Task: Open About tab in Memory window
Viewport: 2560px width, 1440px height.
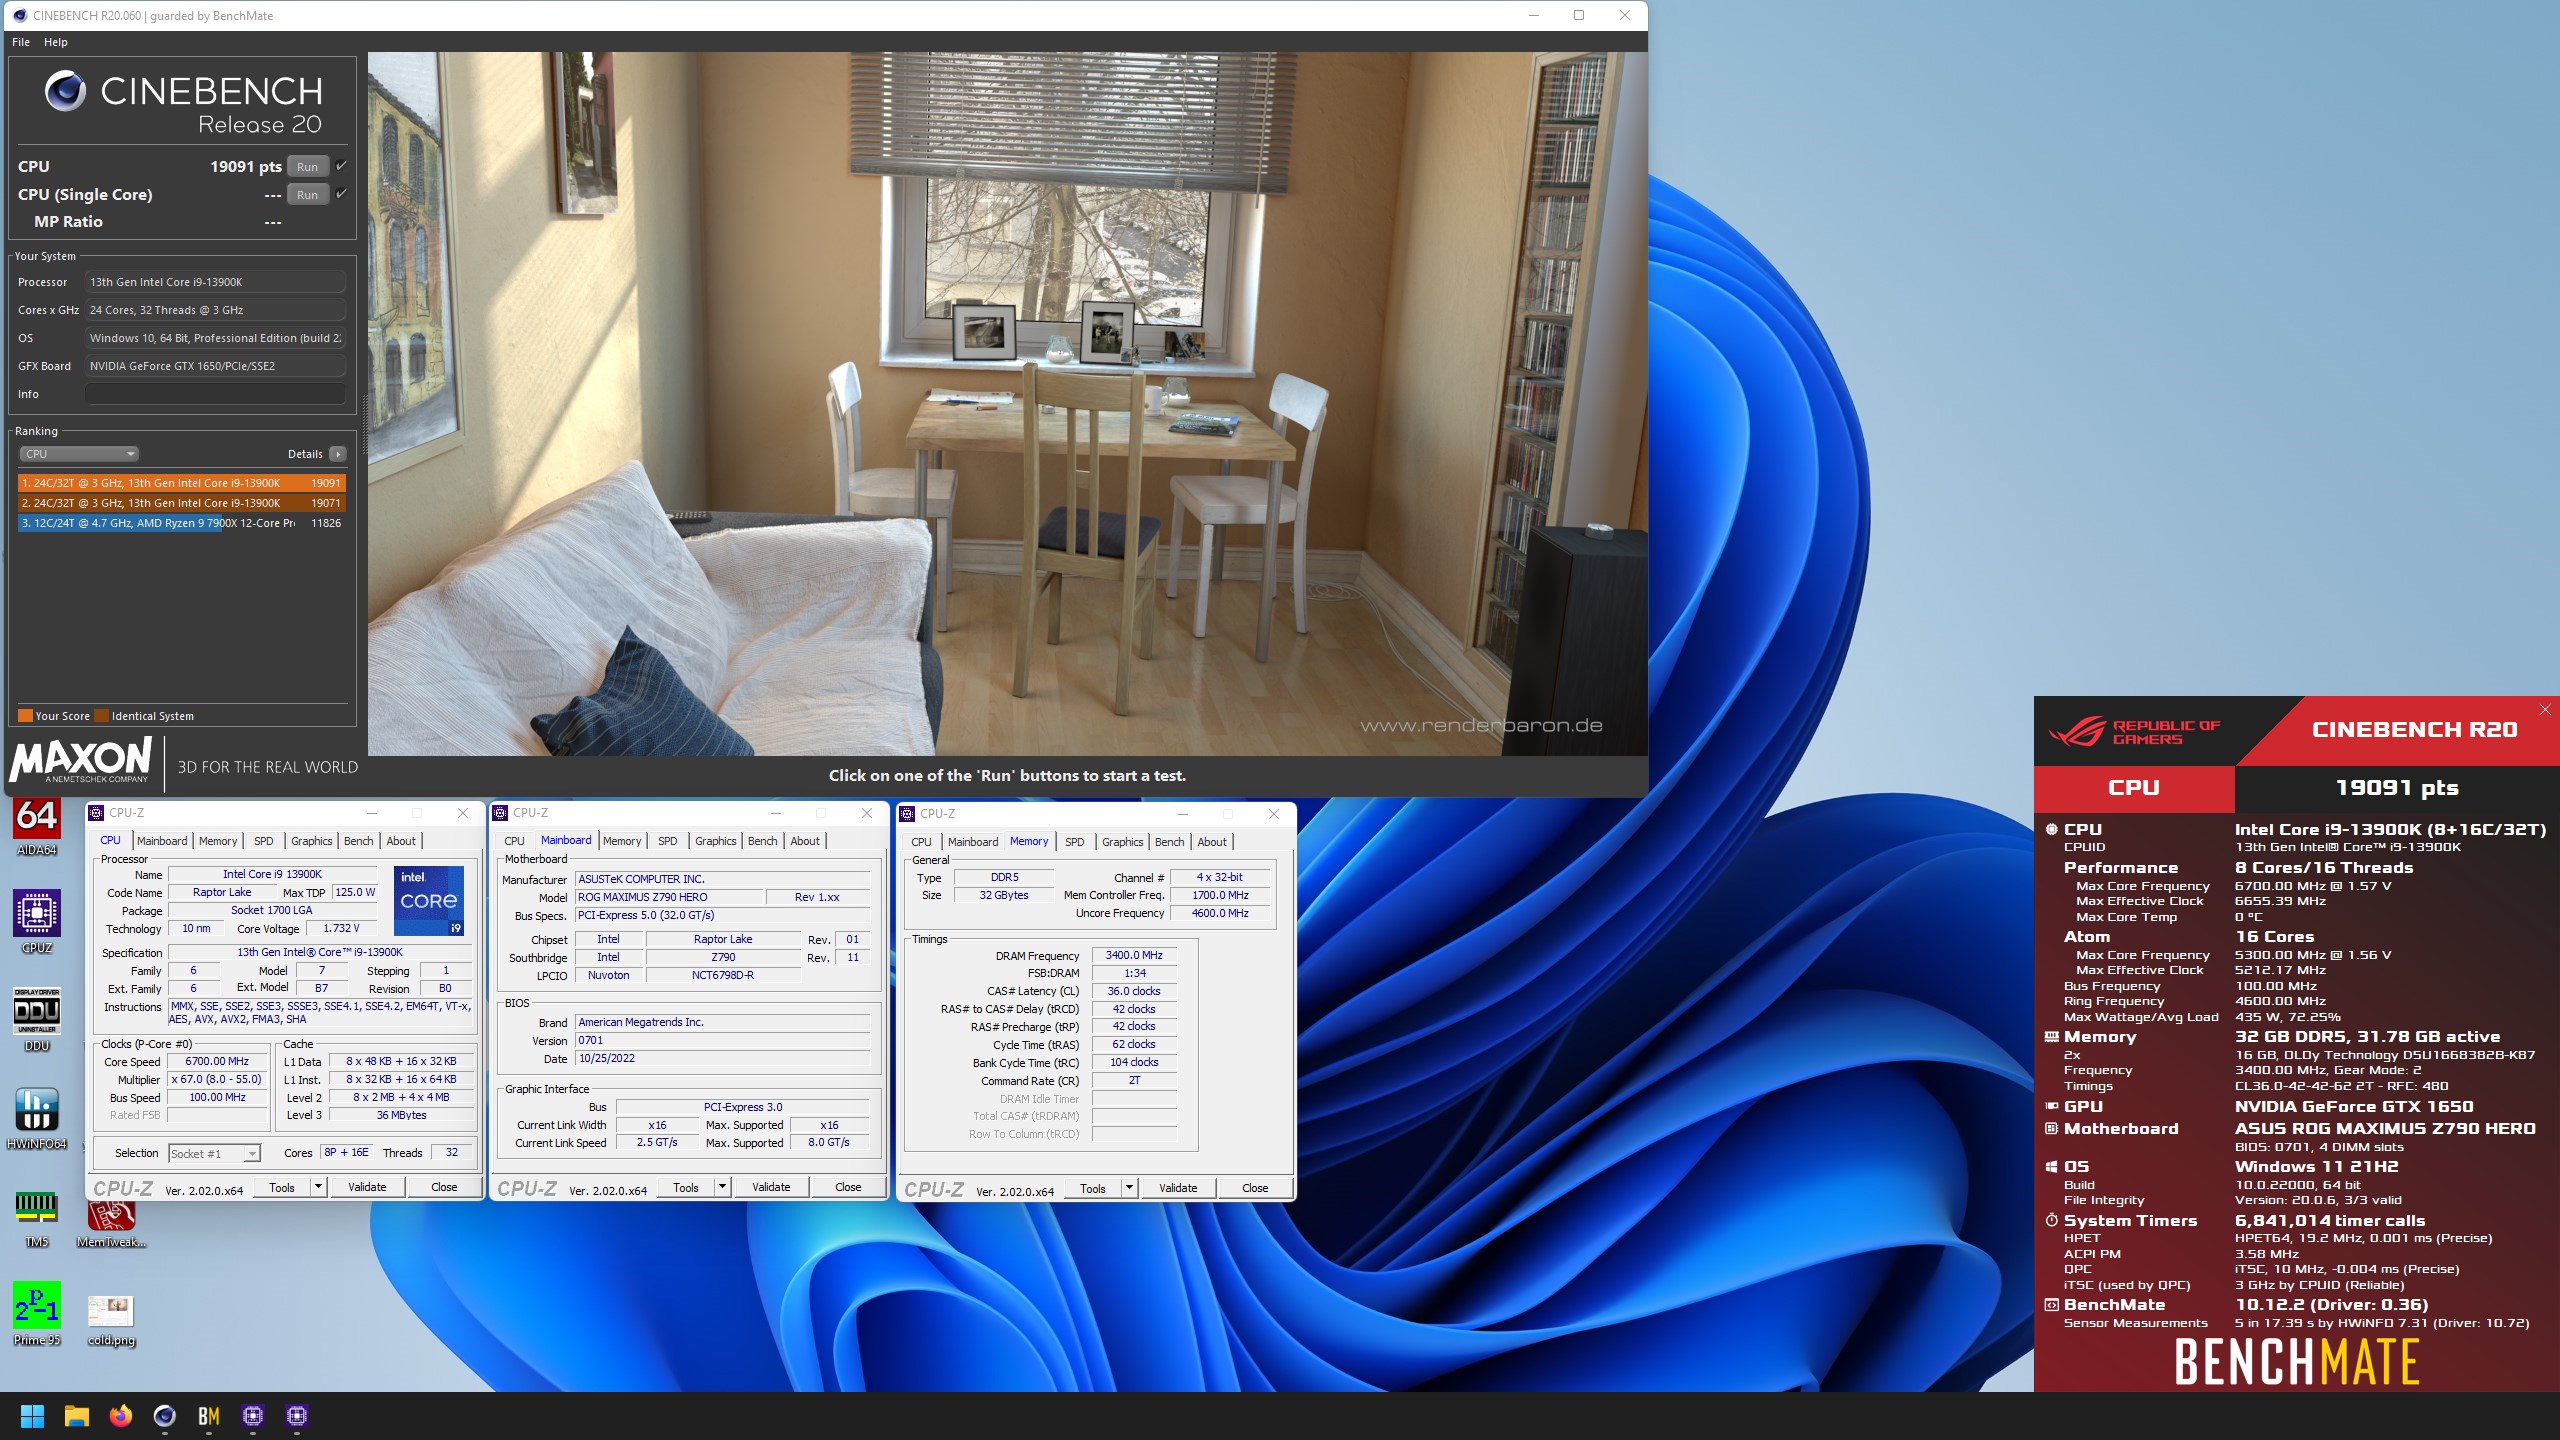Action: [1212, 842]
